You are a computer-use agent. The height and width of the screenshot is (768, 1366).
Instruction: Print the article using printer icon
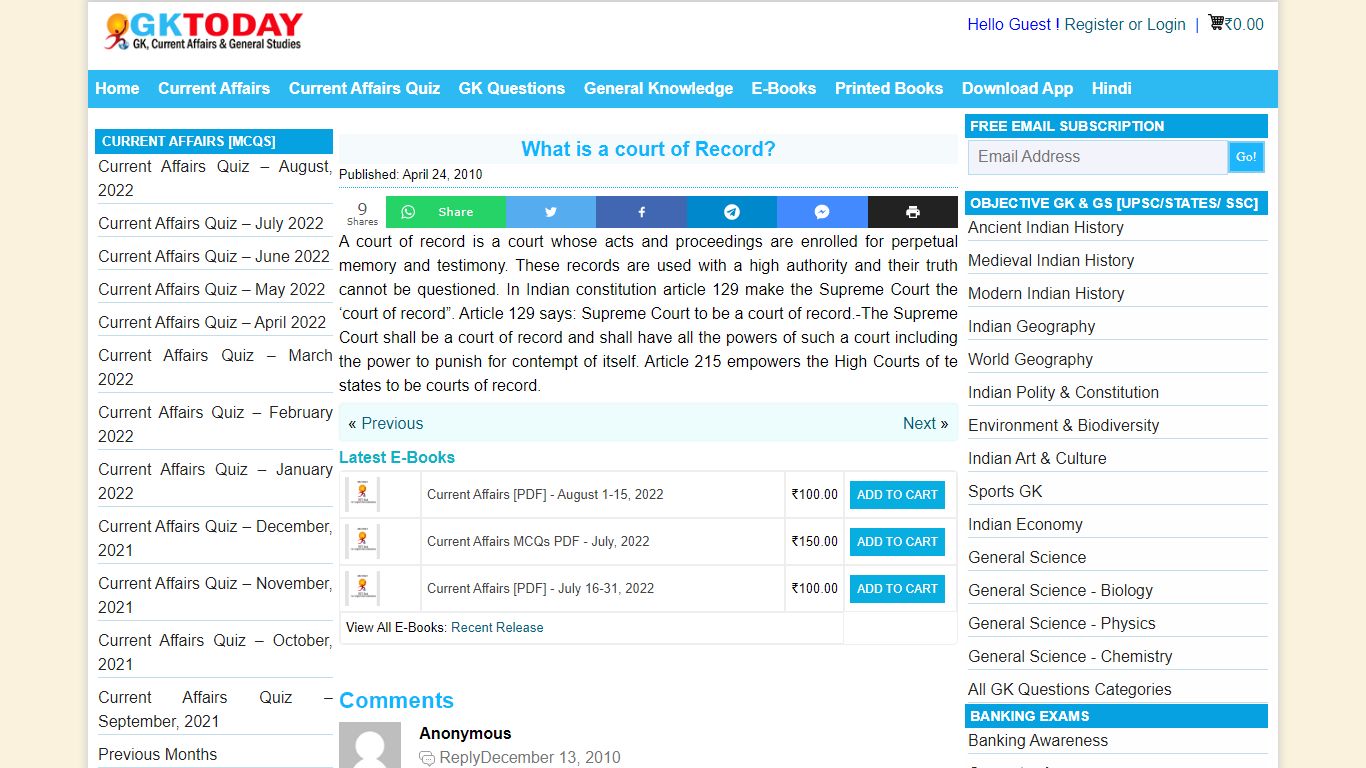tap(913, 212)
